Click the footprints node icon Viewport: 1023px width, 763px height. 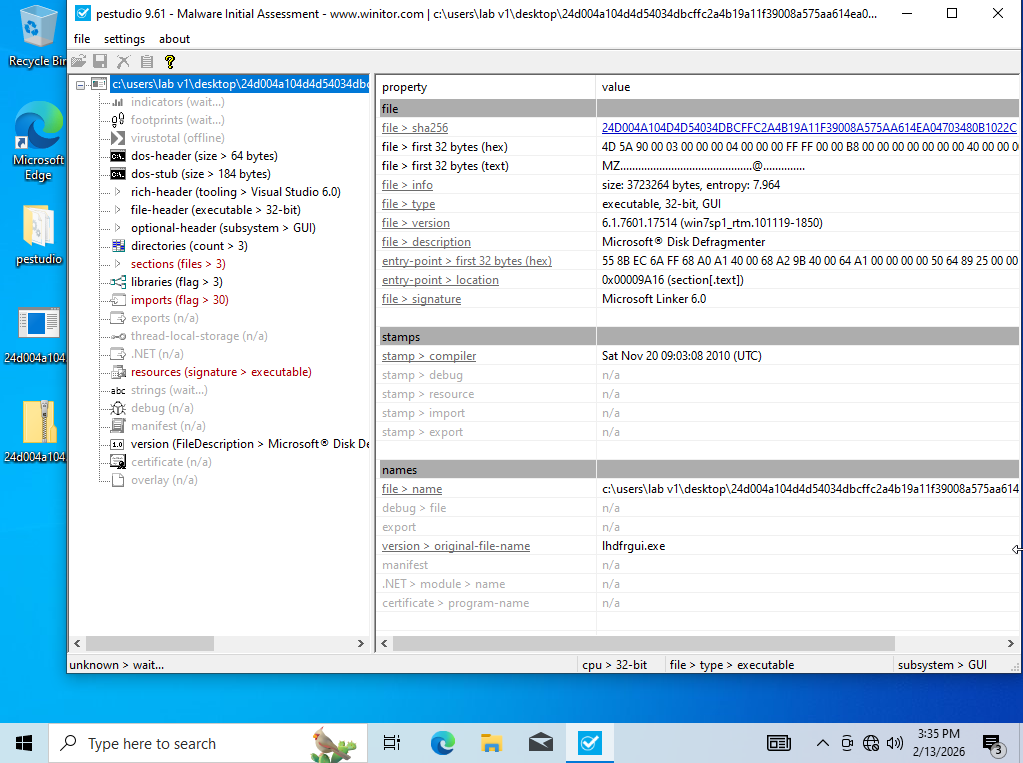118,120
